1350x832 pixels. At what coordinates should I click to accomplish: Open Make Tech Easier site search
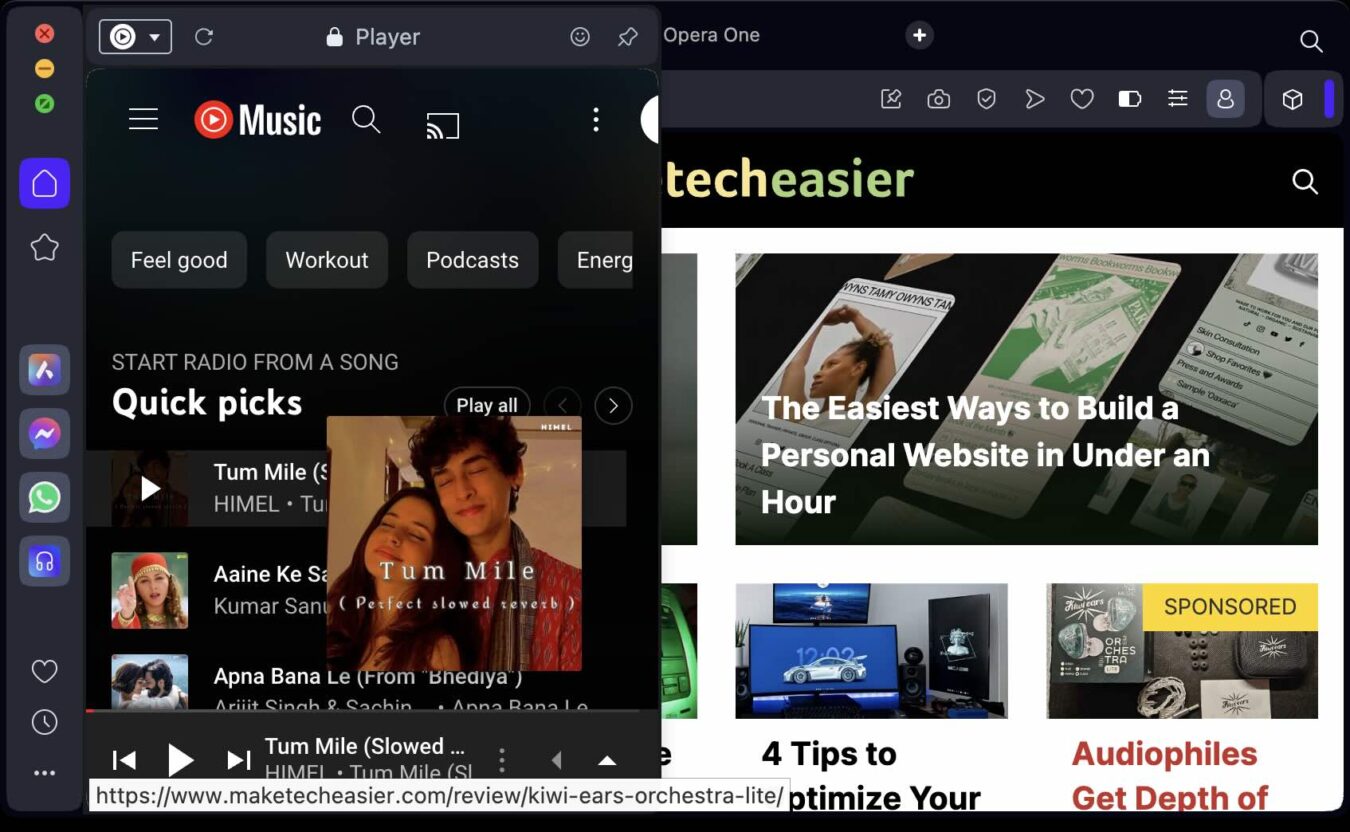click(1305, 182)
